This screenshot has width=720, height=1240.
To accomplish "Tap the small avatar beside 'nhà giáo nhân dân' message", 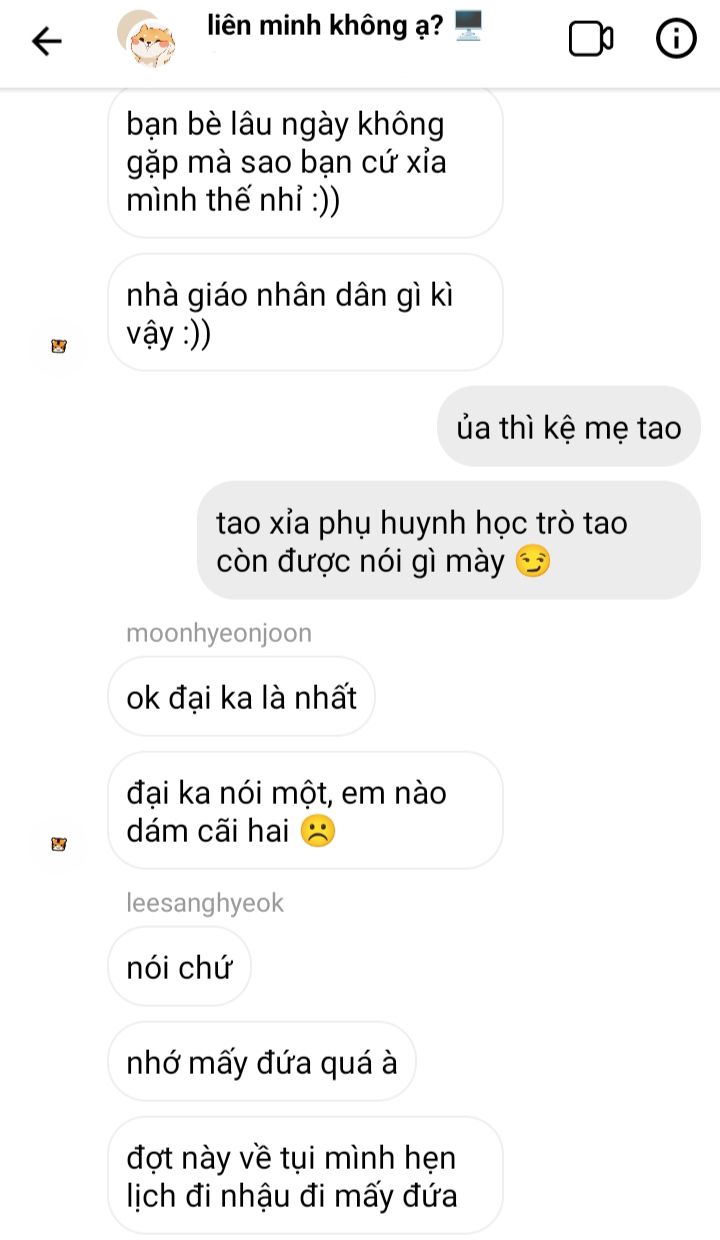I will pyautogui.click(x=59, y=347).
